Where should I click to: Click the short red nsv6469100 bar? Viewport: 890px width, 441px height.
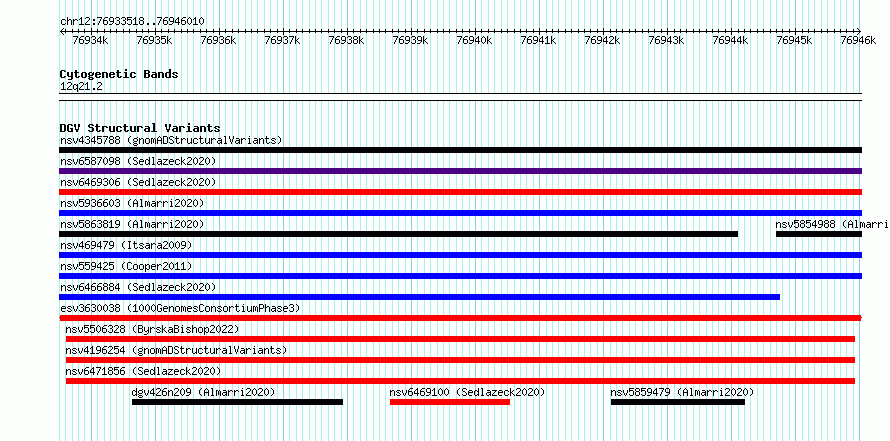point(450,402)
